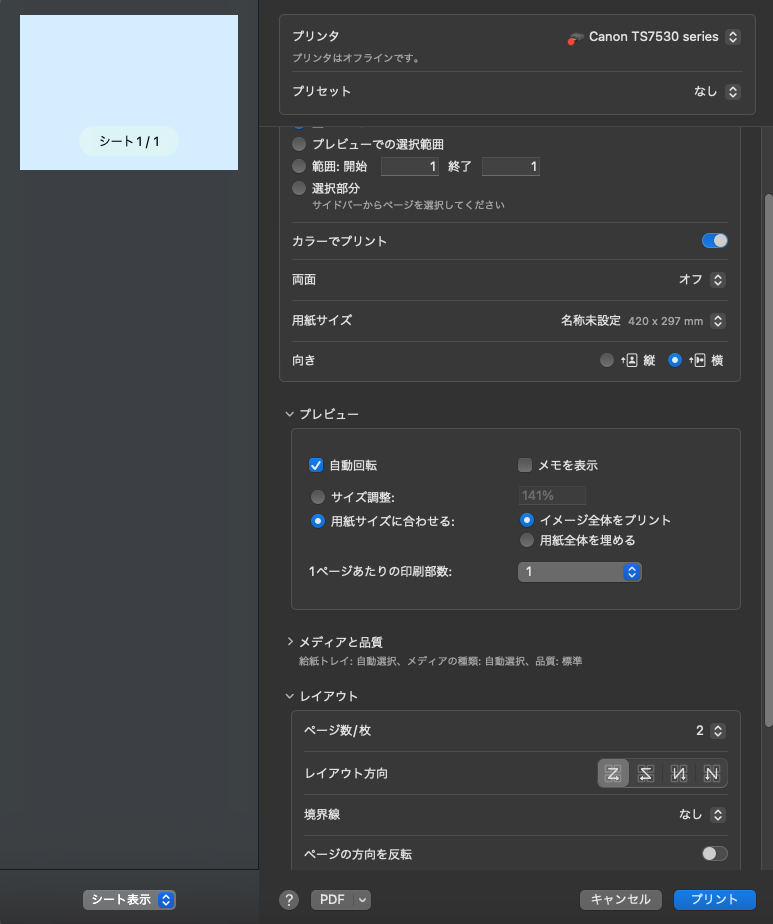
Task: Check the メモを表示 checkbox
Action: (524, 465)
